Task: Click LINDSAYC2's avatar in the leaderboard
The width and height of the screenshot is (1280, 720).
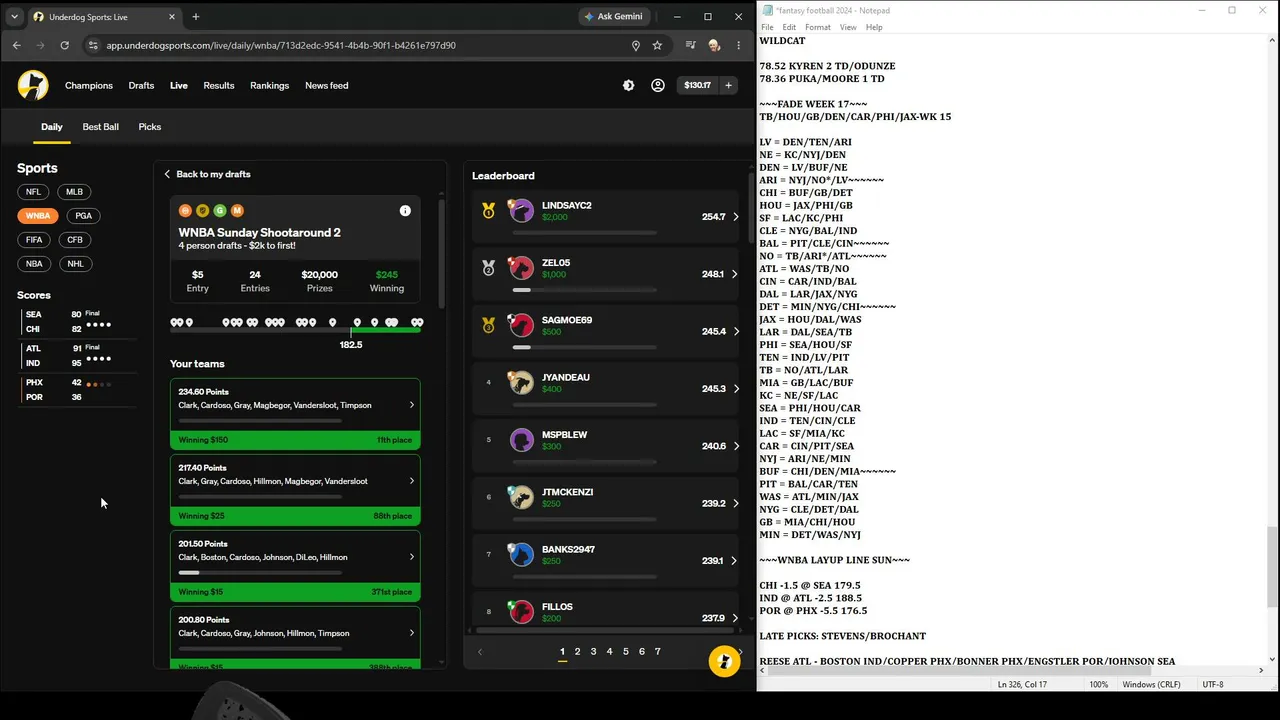Action: pyautogui.click(x=521, y=210)
